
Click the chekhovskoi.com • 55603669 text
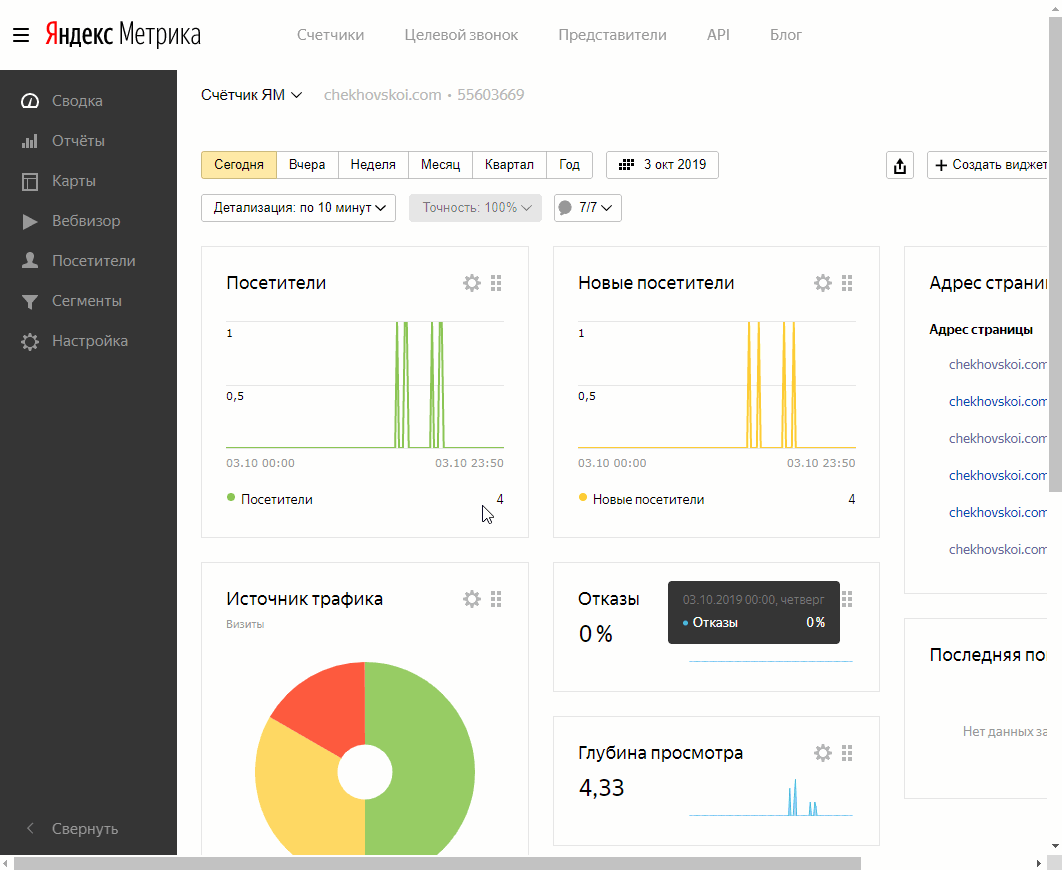click(x=424, y=95)
